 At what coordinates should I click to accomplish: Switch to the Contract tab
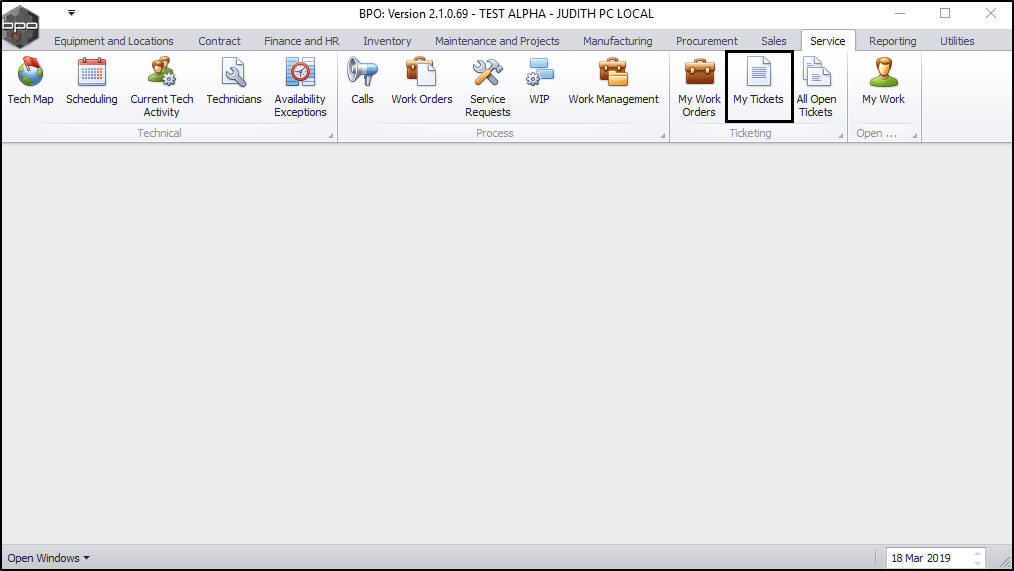pos(219,41)
